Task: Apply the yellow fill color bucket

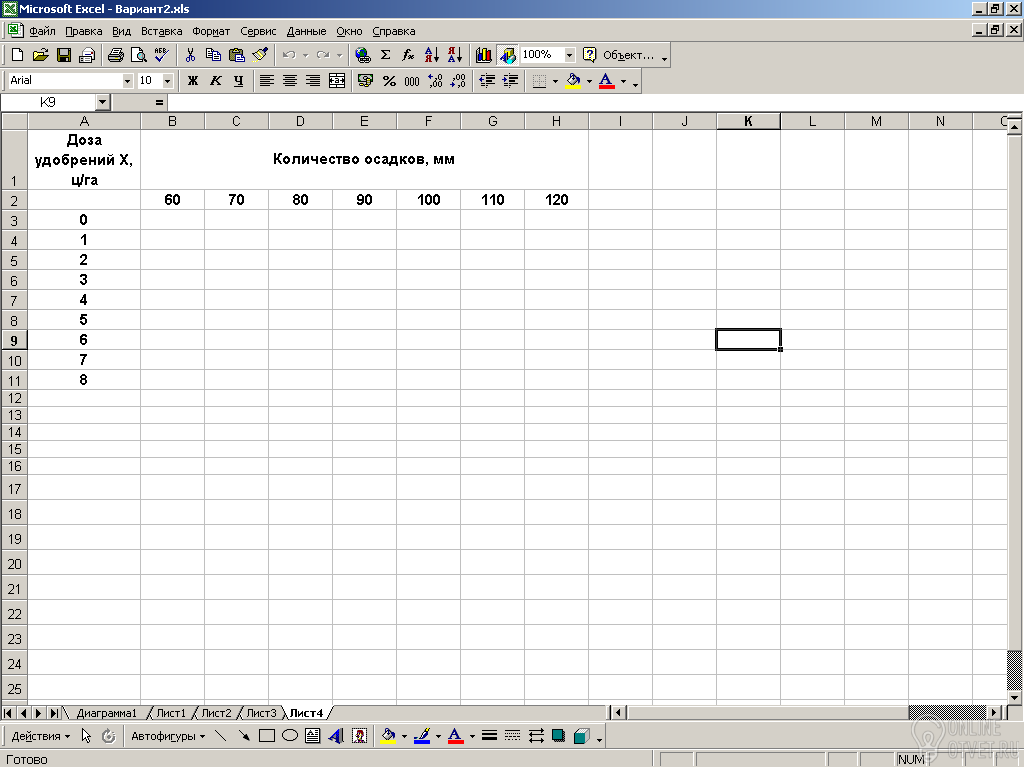Action: [573, 81]
